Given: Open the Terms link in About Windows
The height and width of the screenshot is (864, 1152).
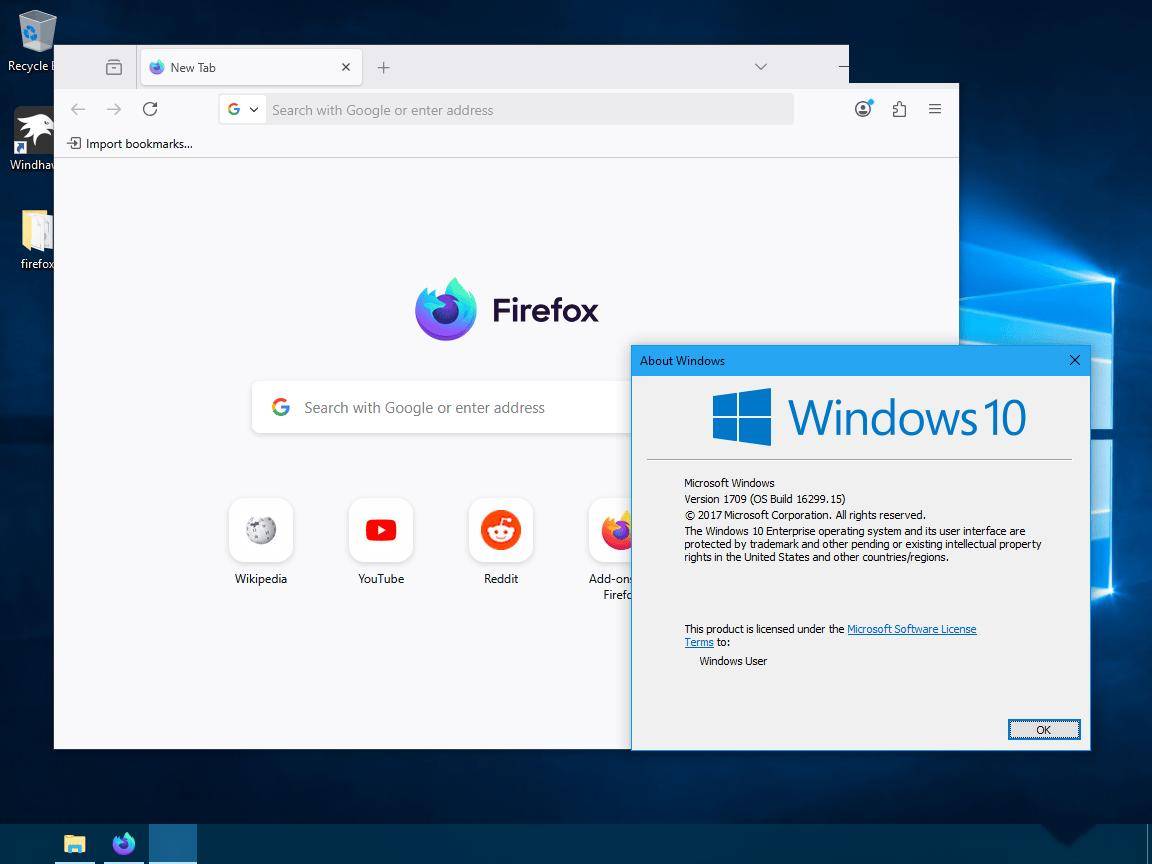Looking at the screenshot, I should tap(699, 642).
